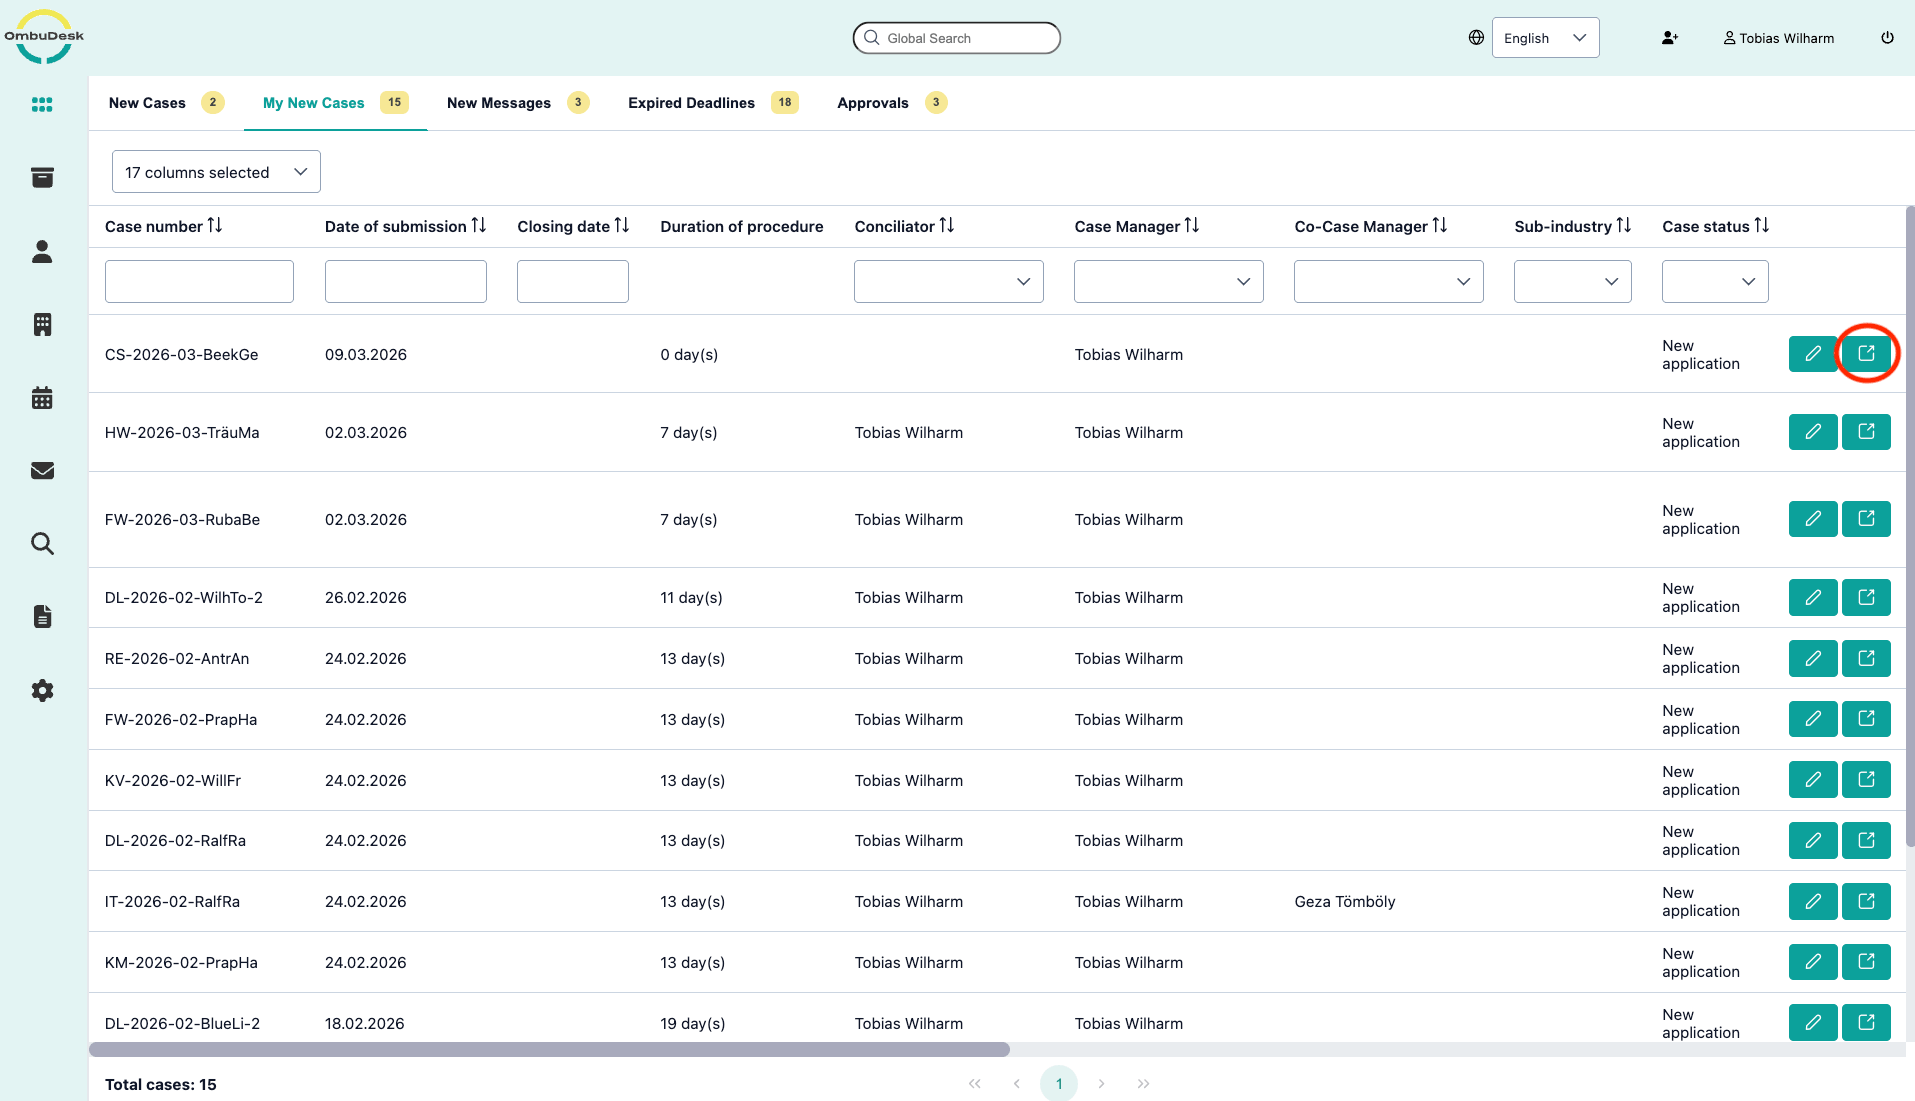The height and width of the screenshot is (1101, 1915).
Task: Click the settings gear in sidebar
Action: (42, 690)
